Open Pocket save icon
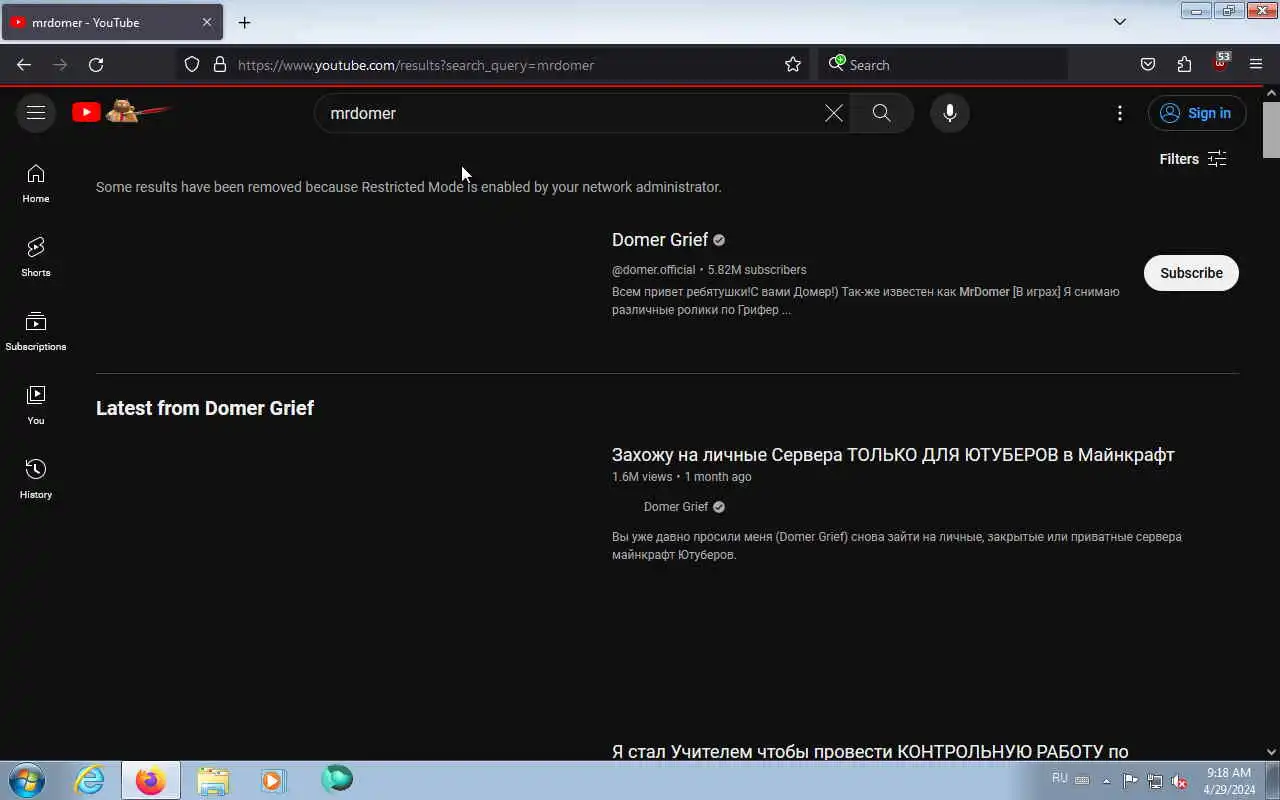 pos(1148,65)
